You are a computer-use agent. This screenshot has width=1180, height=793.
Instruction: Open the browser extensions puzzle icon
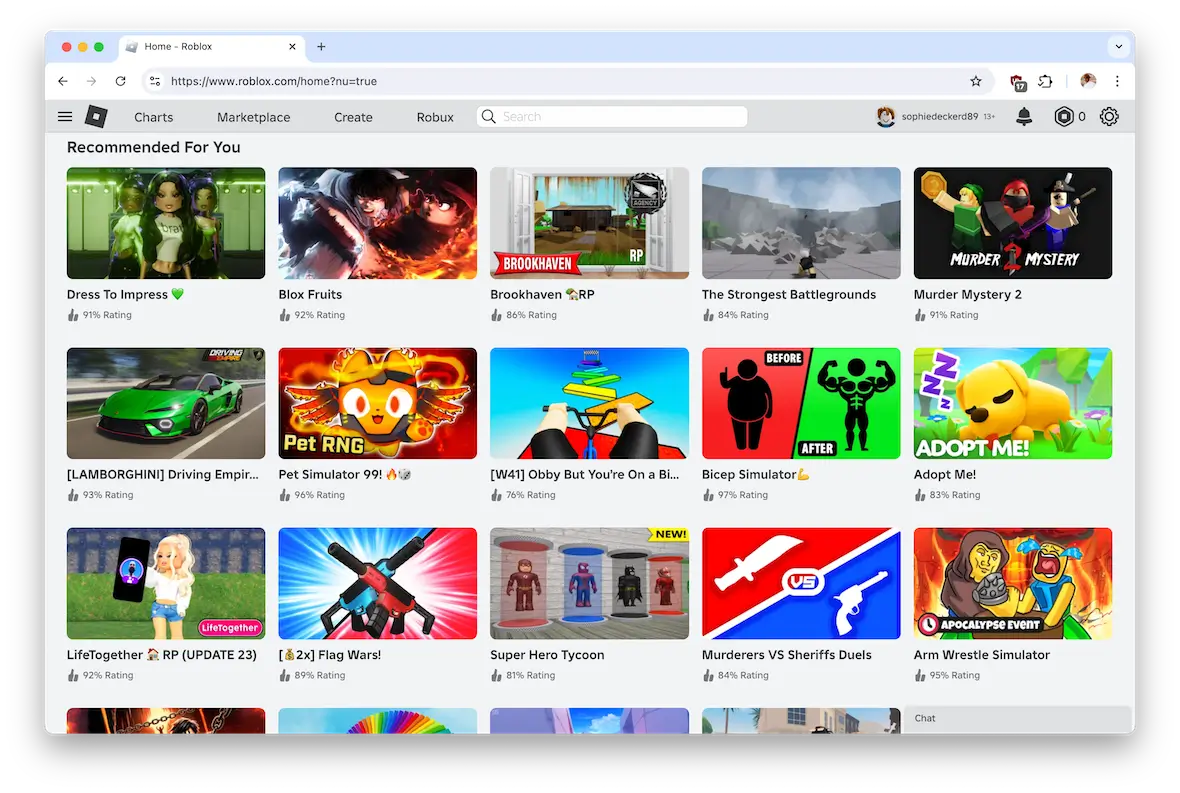click(1045, 81)
